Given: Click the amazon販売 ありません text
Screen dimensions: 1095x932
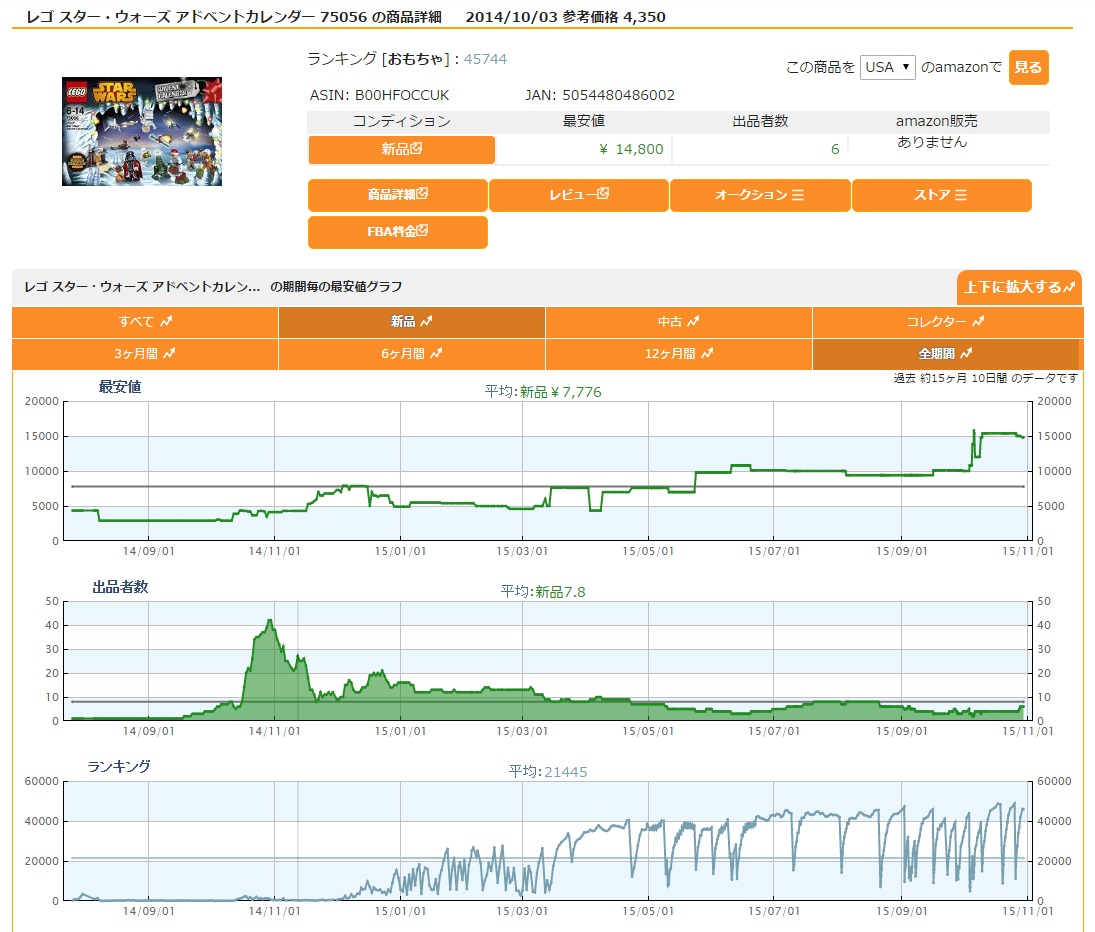Looking at the screenshot, I should (932, 142).
